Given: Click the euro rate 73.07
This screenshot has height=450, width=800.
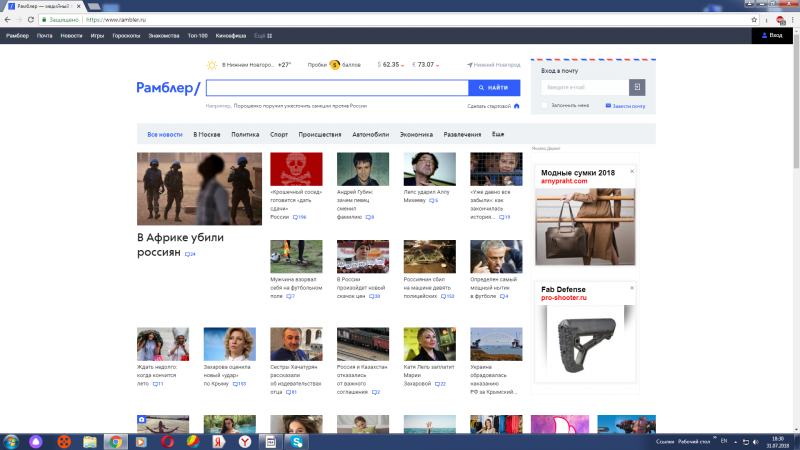Looking at the screenshot, I should click(426, 65).
